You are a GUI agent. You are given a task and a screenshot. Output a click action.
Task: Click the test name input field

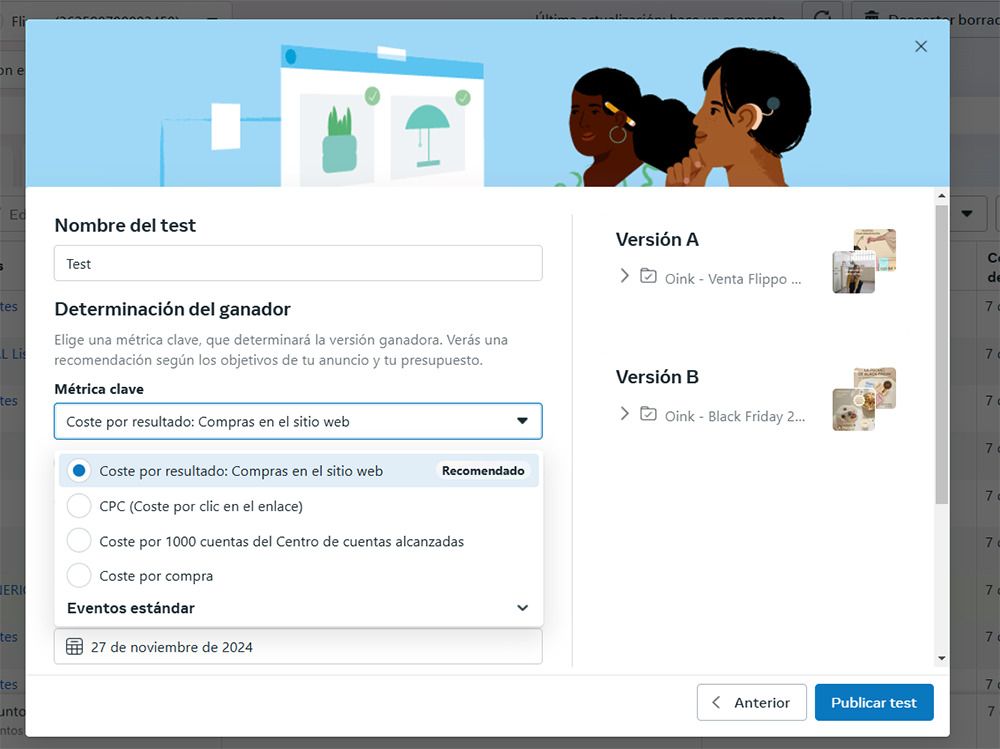point(298,264)
